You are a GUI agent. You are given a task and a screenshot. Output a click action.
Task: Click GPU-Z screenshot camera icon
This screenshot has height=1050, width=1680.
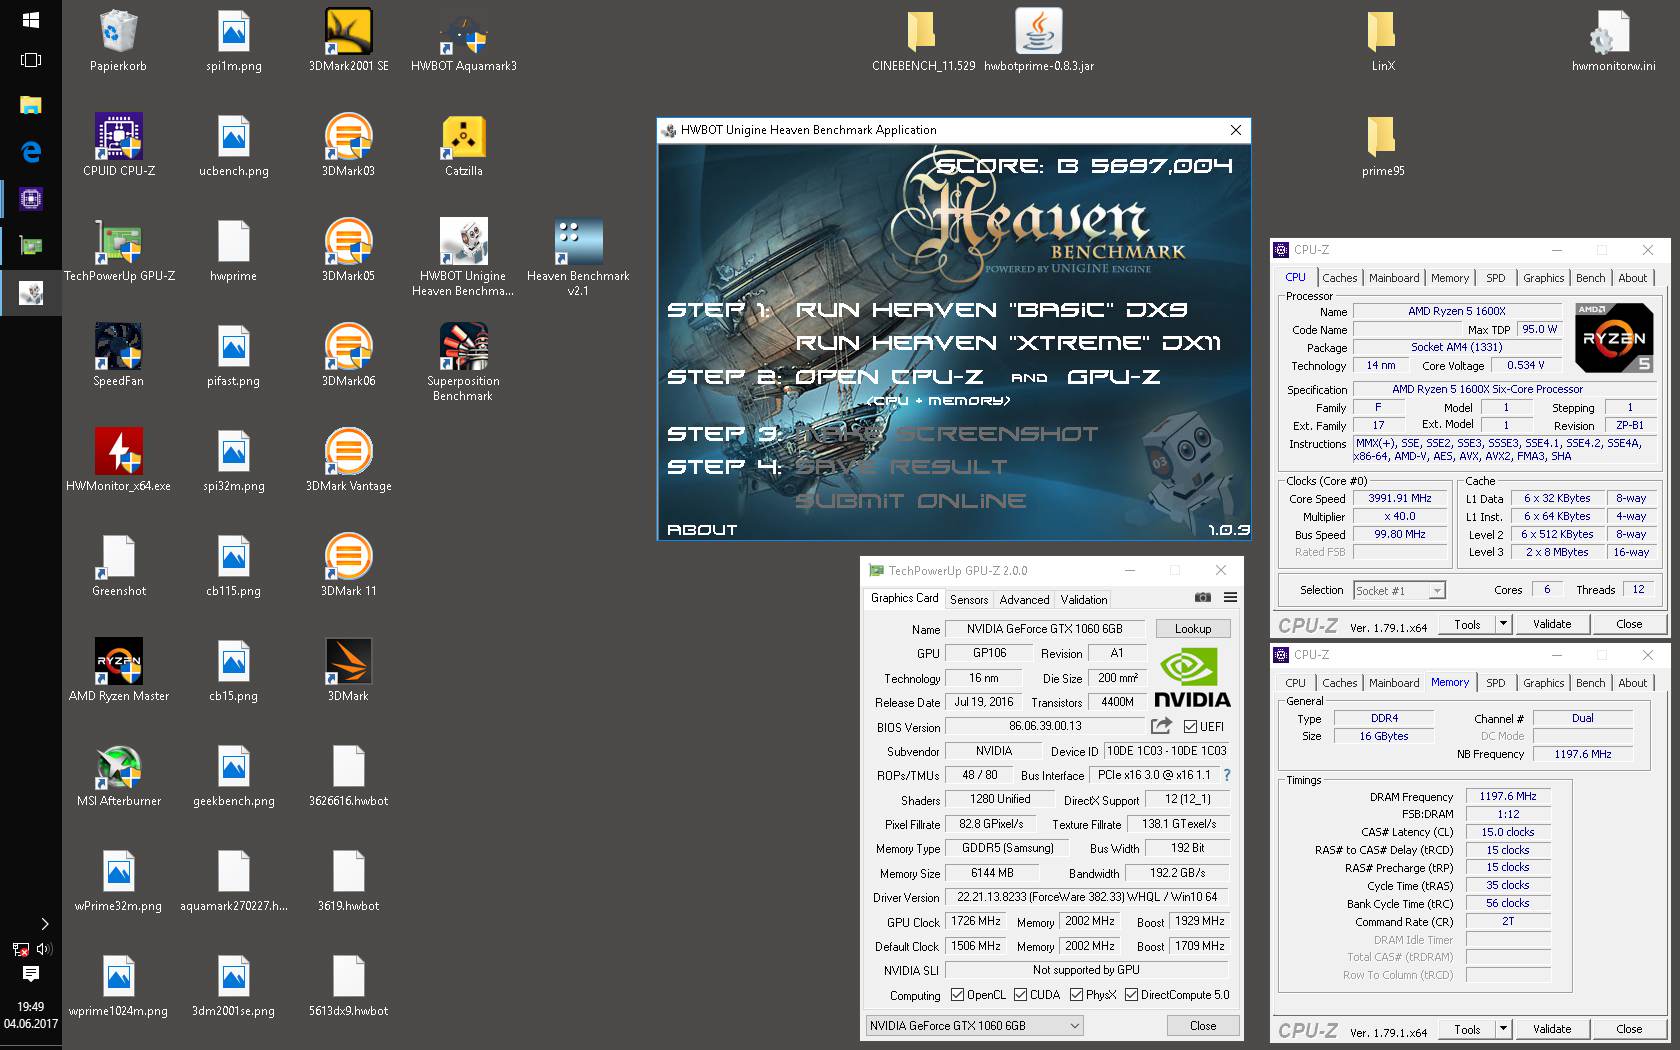[1203, 598]
